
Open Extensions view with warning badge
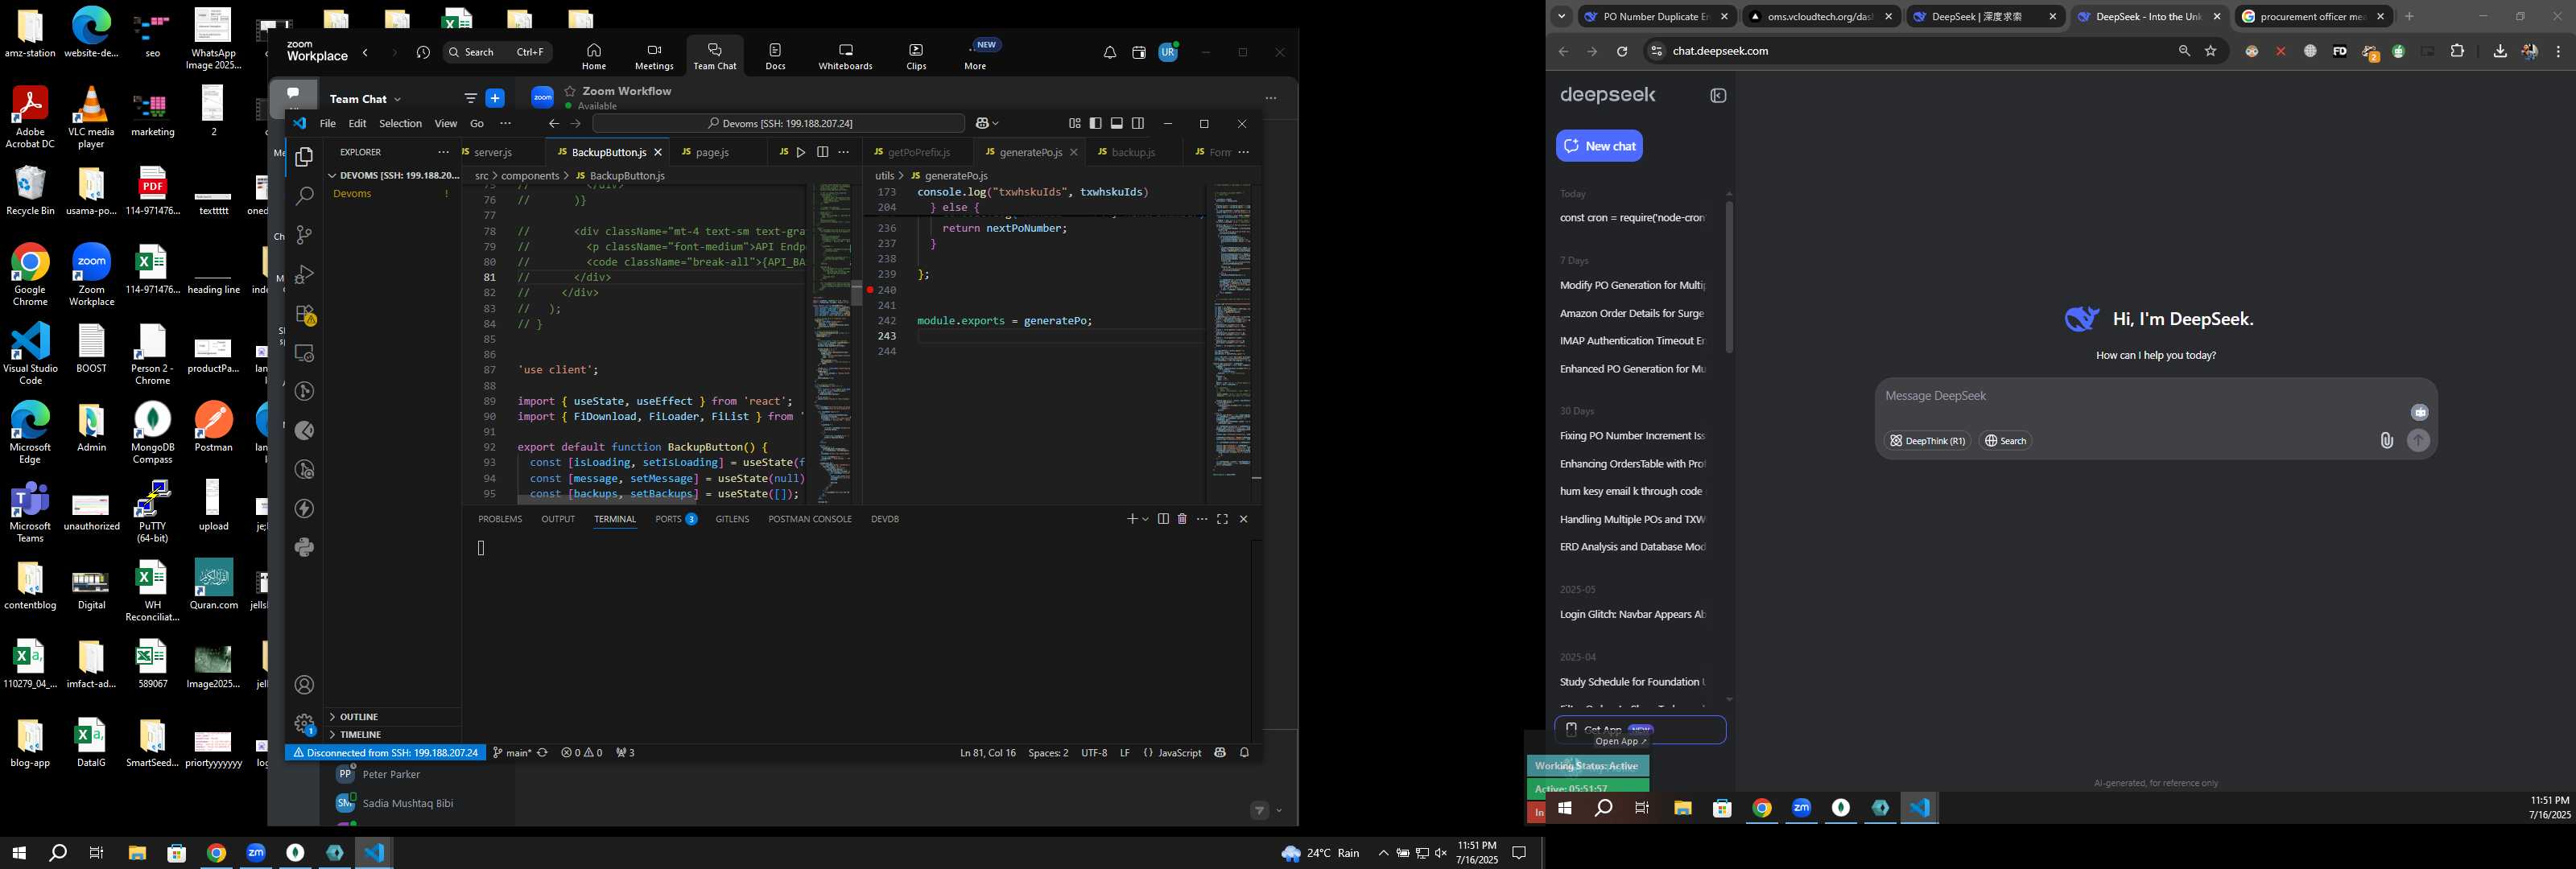305,314
